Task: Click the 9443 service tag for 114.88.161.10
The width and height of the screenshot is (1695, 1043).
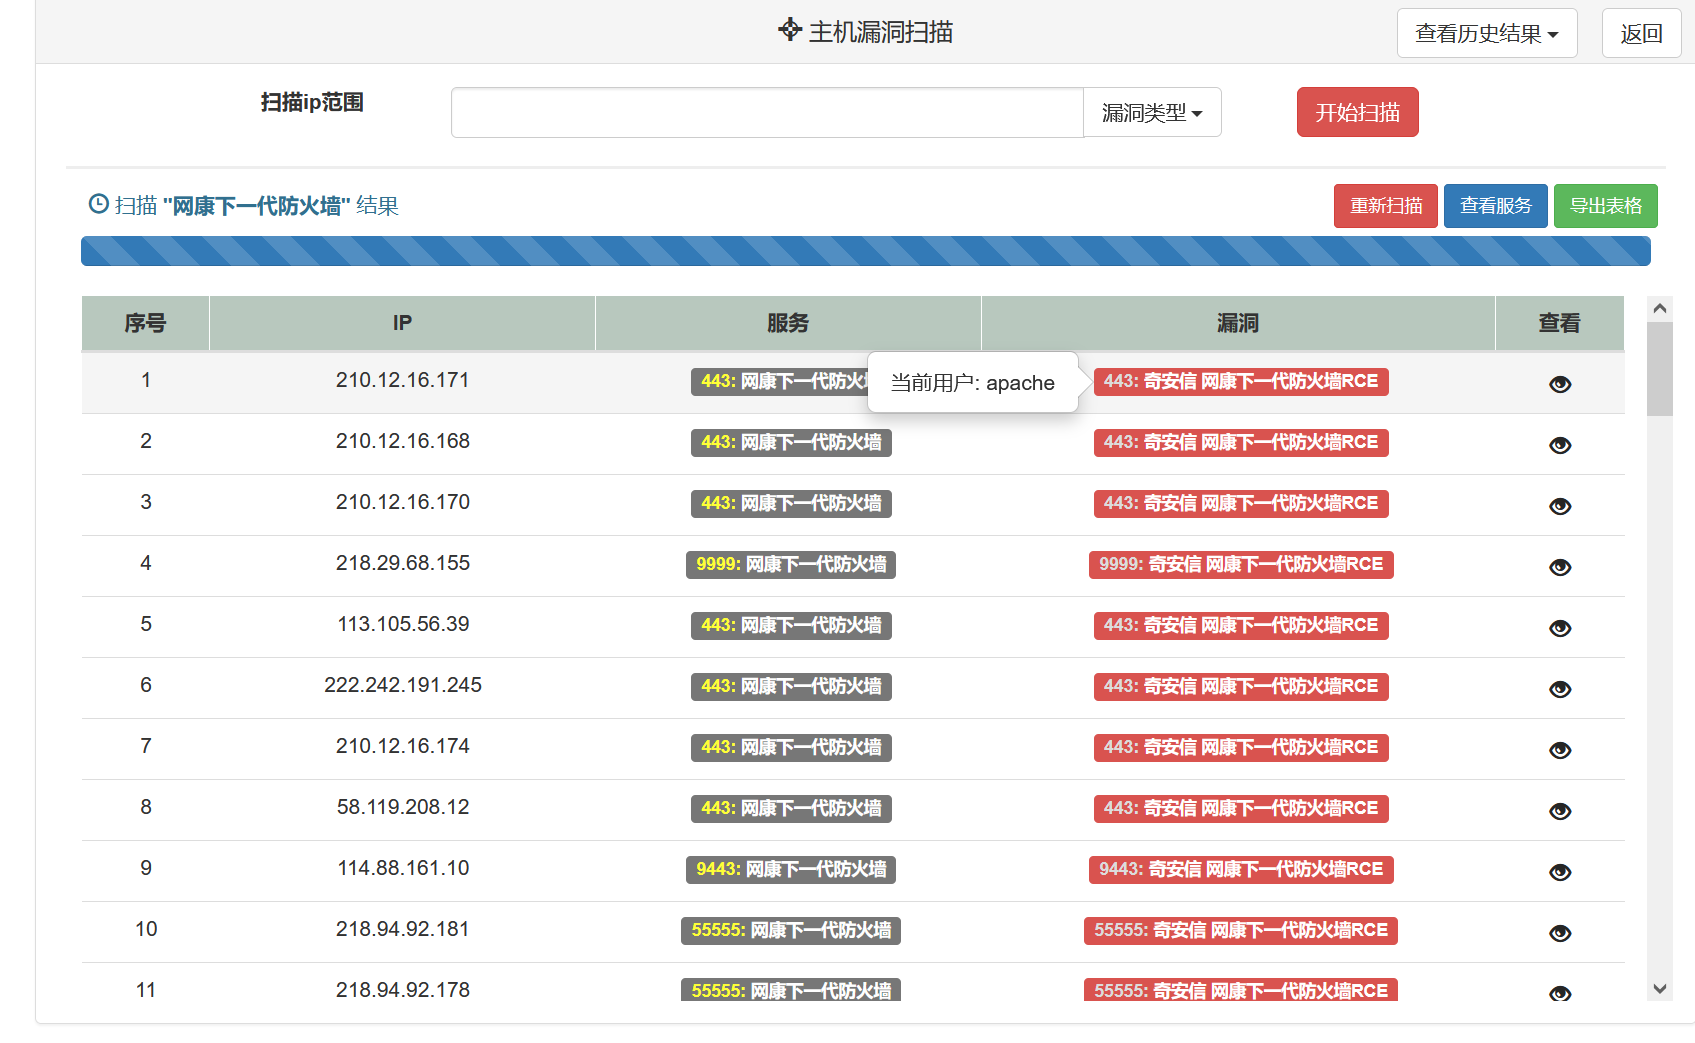Action: coord(791,869)
